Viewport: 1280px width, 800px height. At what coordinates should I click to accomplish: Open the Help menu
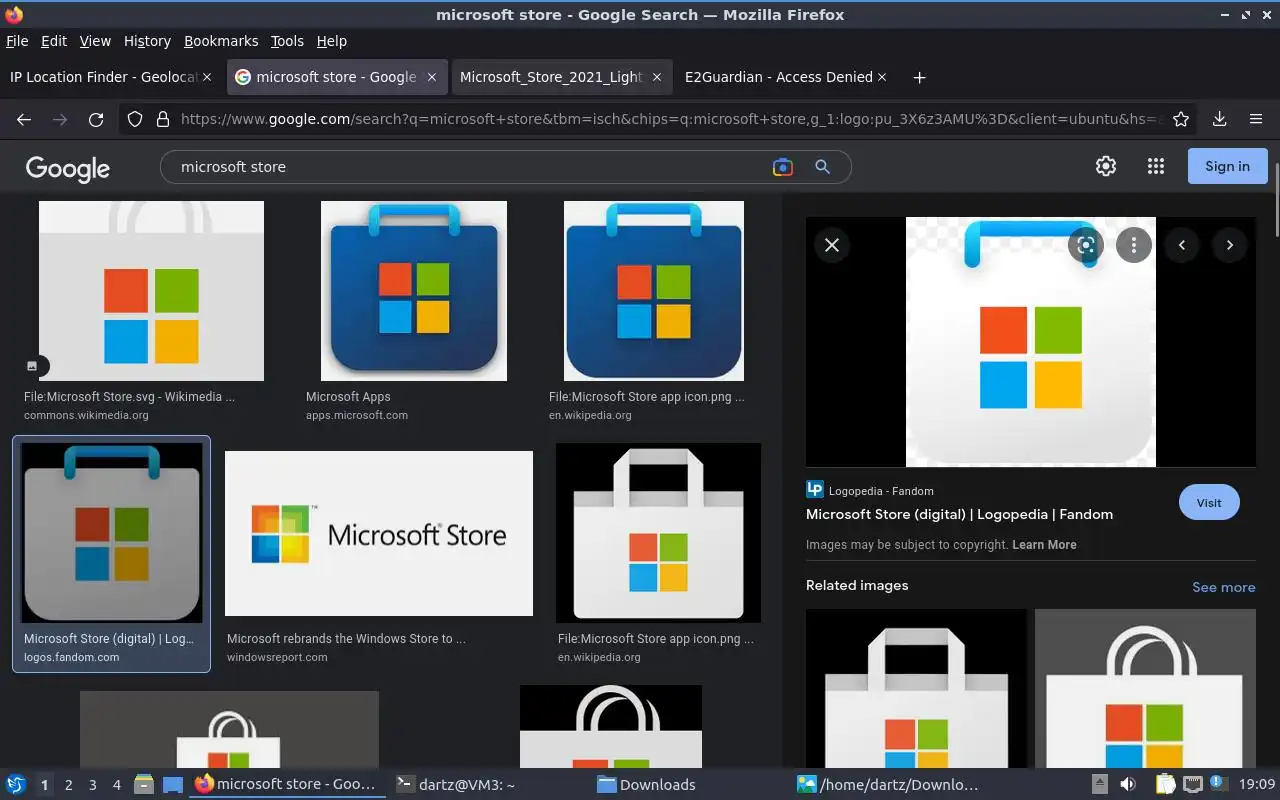pyautogui.click(x=331, y=41)
